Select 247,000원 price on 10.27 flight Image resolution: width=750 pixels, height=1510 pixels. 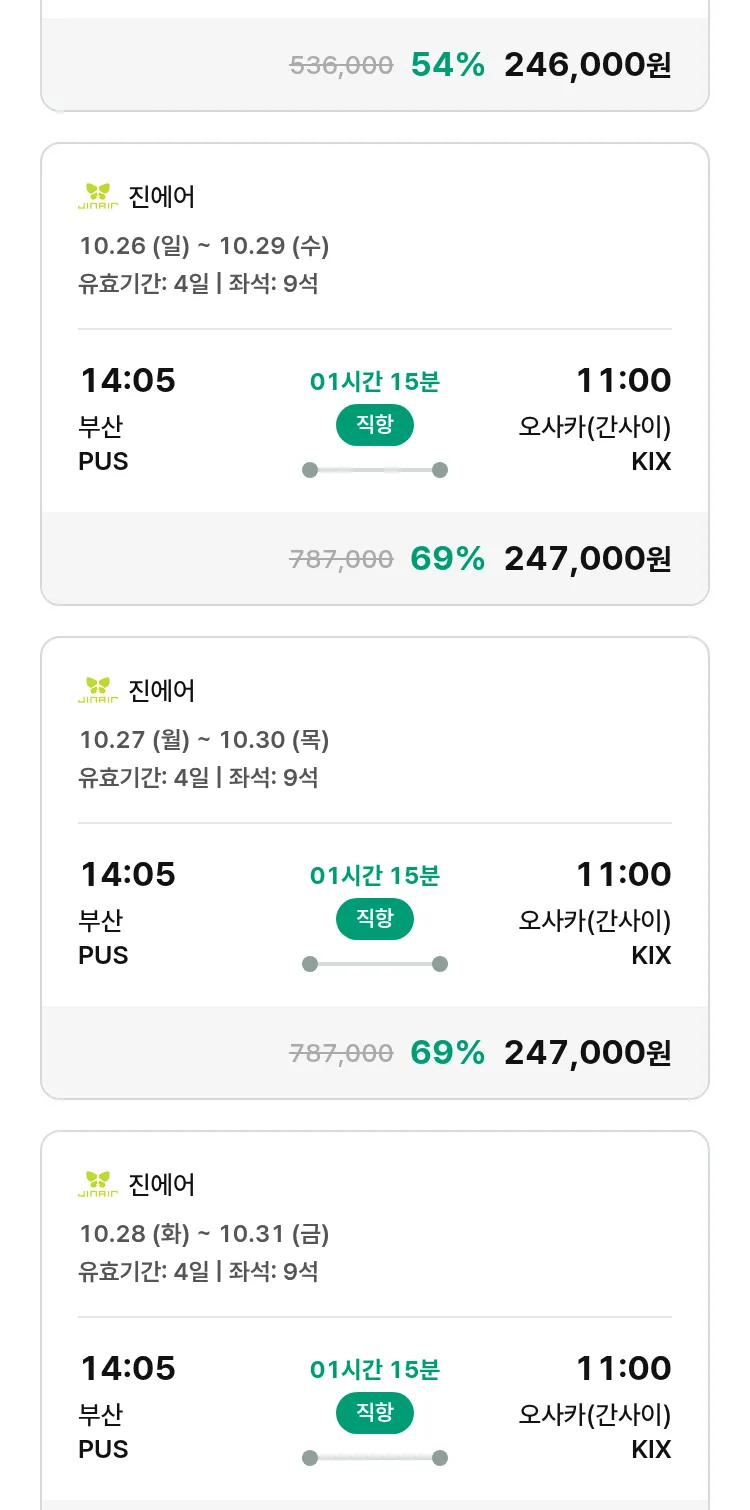tap(587, 1052)
